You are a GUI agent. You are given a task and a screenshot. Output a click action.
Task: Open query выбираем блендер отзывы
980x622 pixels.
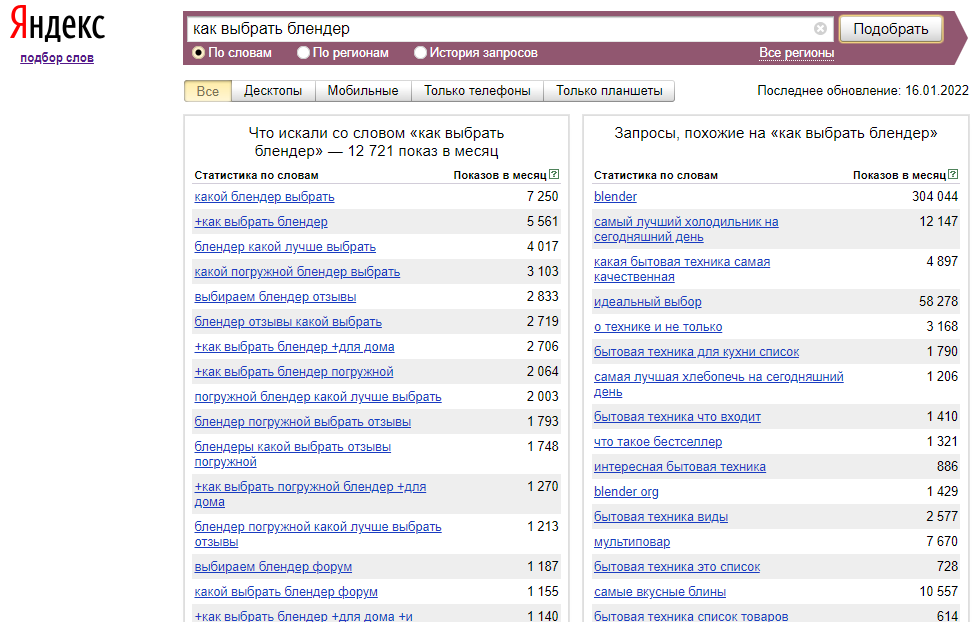pos(275,297)
